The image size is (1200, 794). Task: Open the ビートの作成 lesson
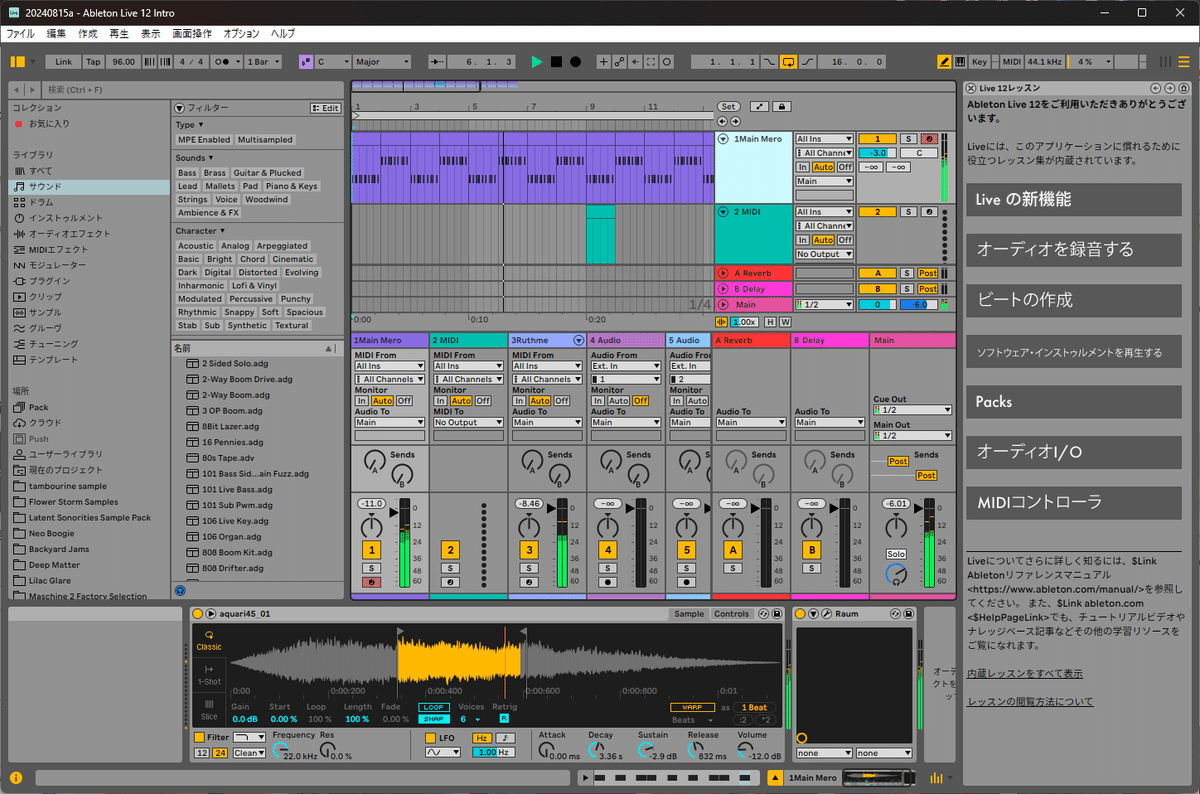pos(1074,300)
